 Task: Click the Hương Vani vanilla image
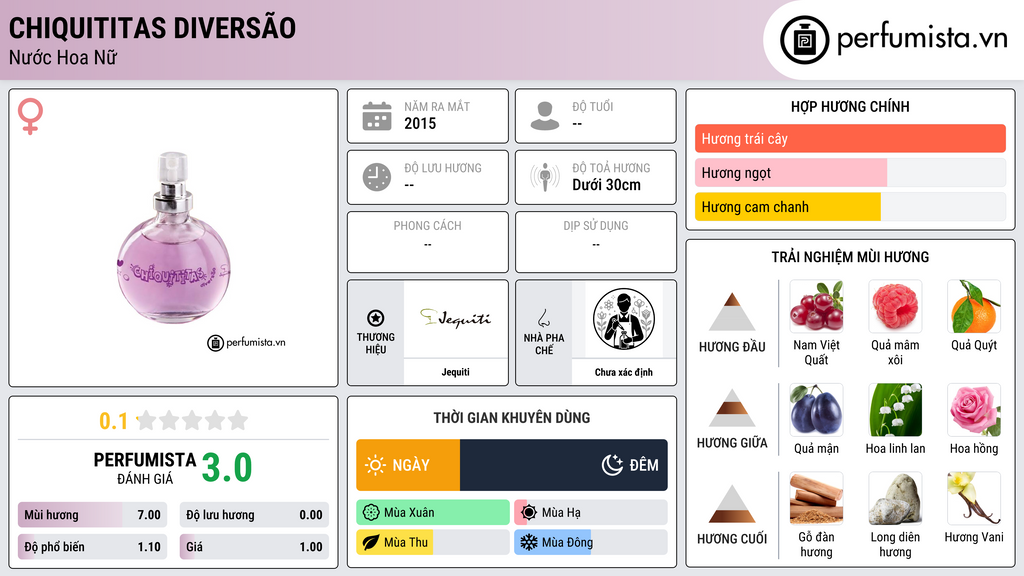pos(974,498)
